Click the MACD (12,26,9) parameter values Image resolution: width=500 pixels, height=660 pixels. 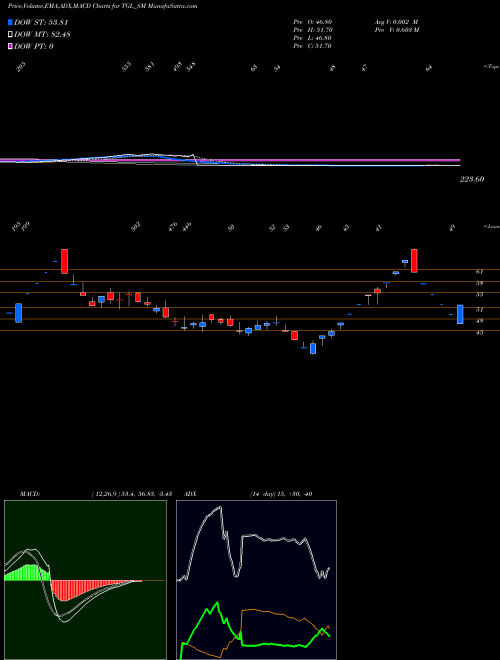[131, 494]
